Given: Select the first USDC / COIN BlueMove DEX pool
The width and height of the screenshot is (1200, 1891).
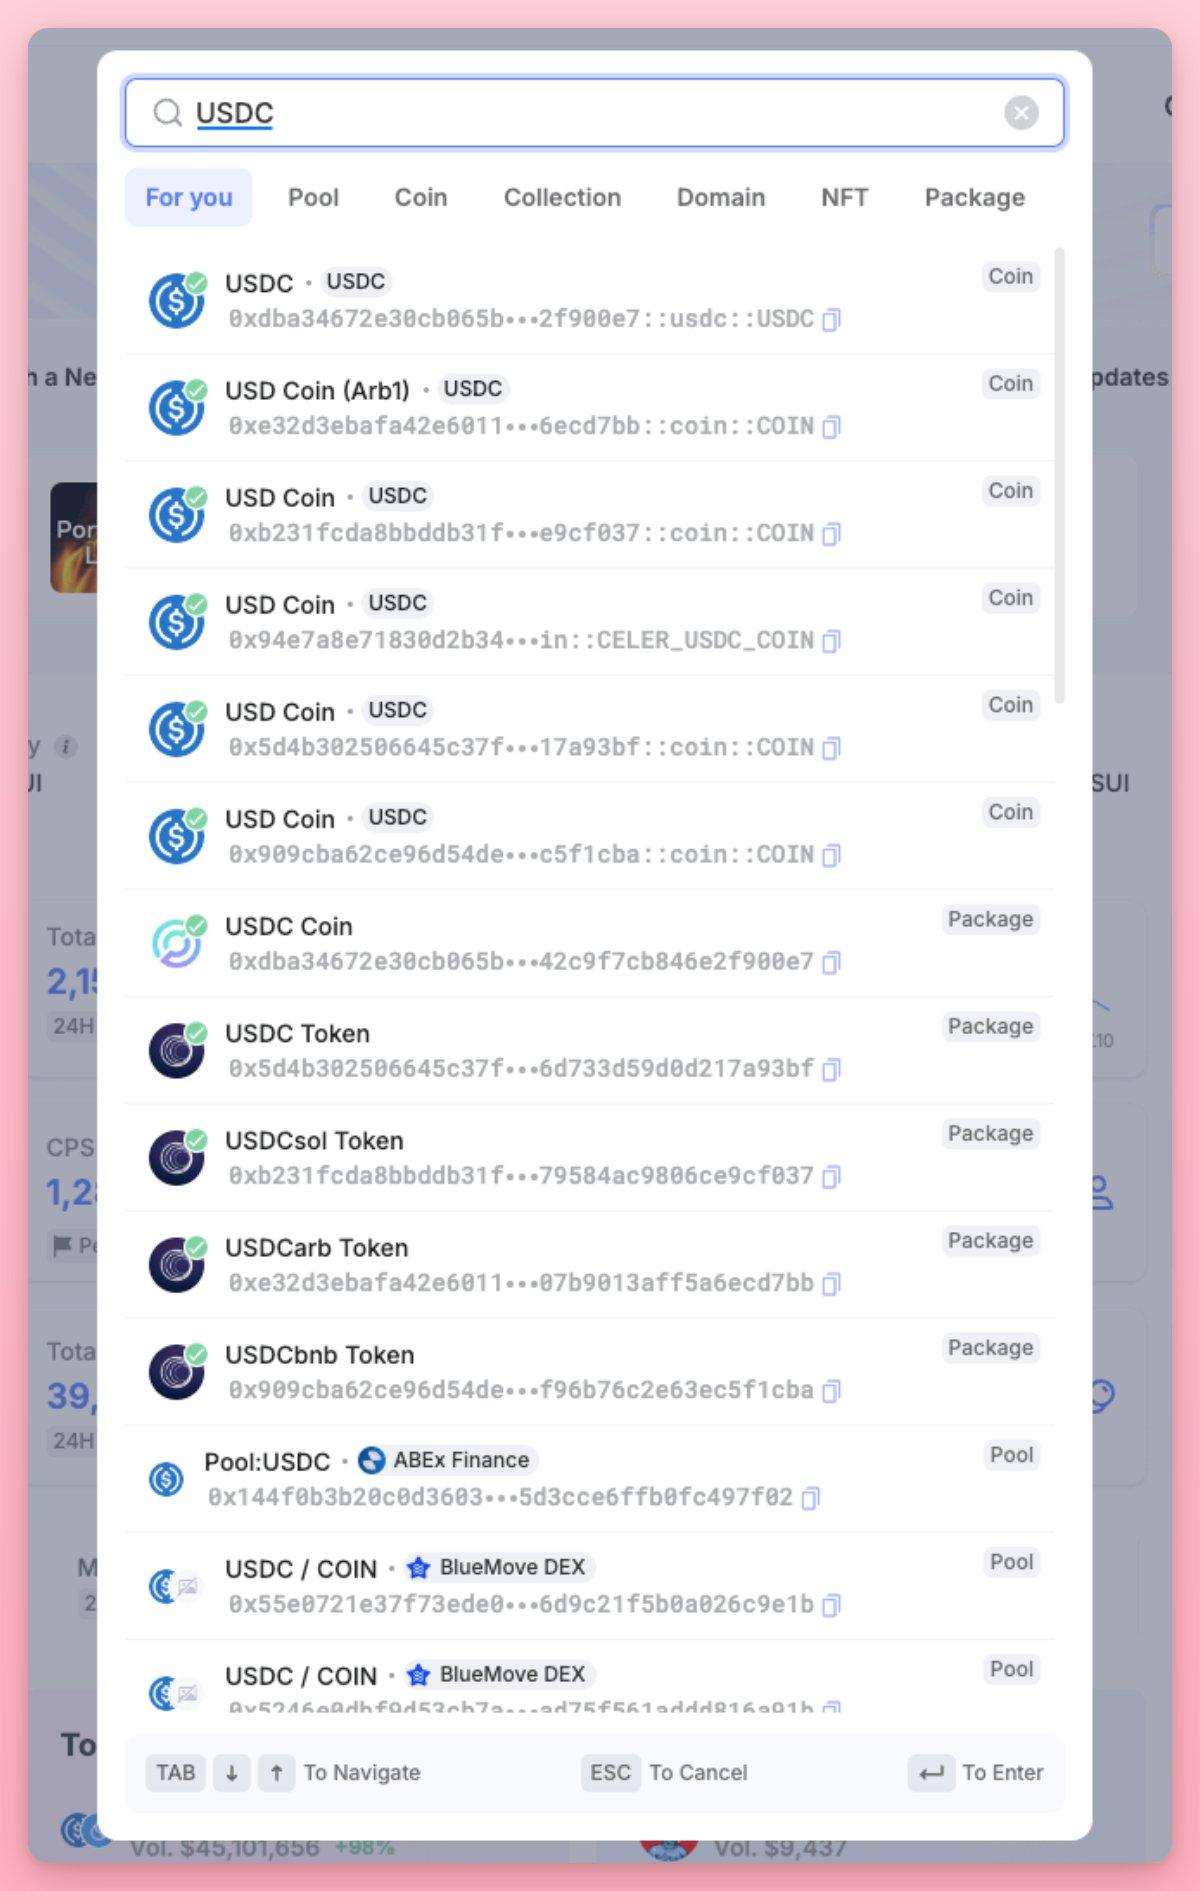Looking at the screenshot, I should pyautogui.click(x=590, y=1586).
